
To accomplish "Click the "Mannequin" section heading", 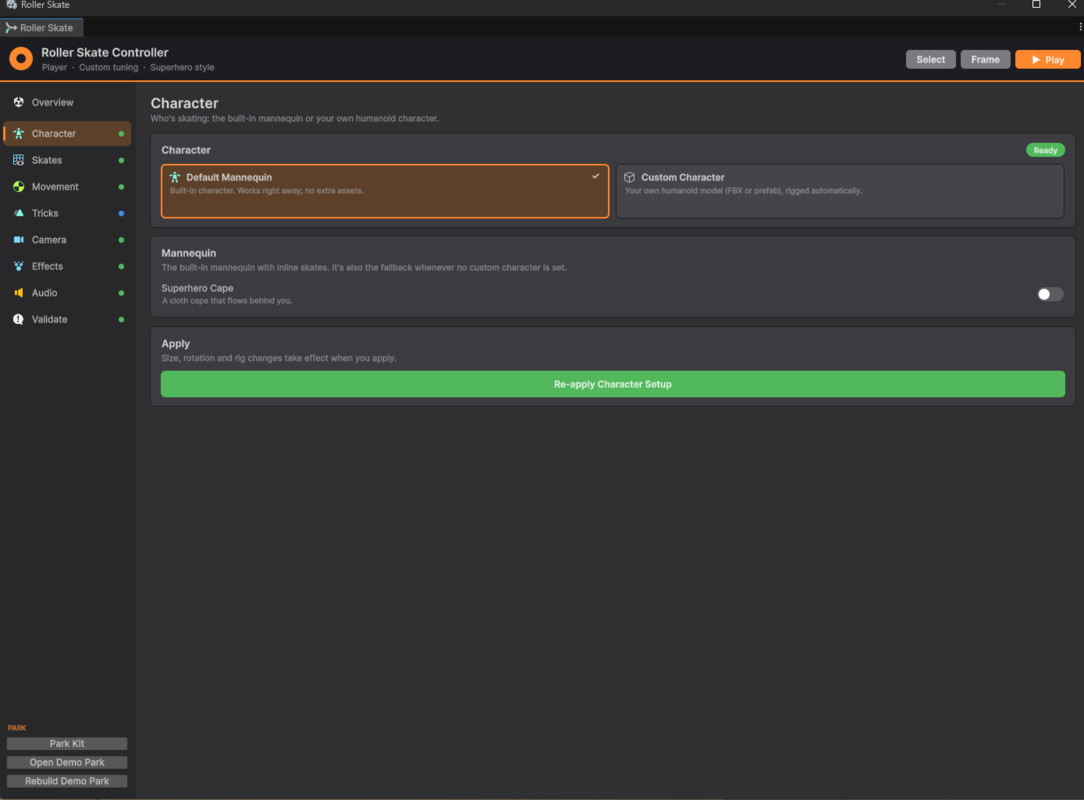I will pos(189,253).
